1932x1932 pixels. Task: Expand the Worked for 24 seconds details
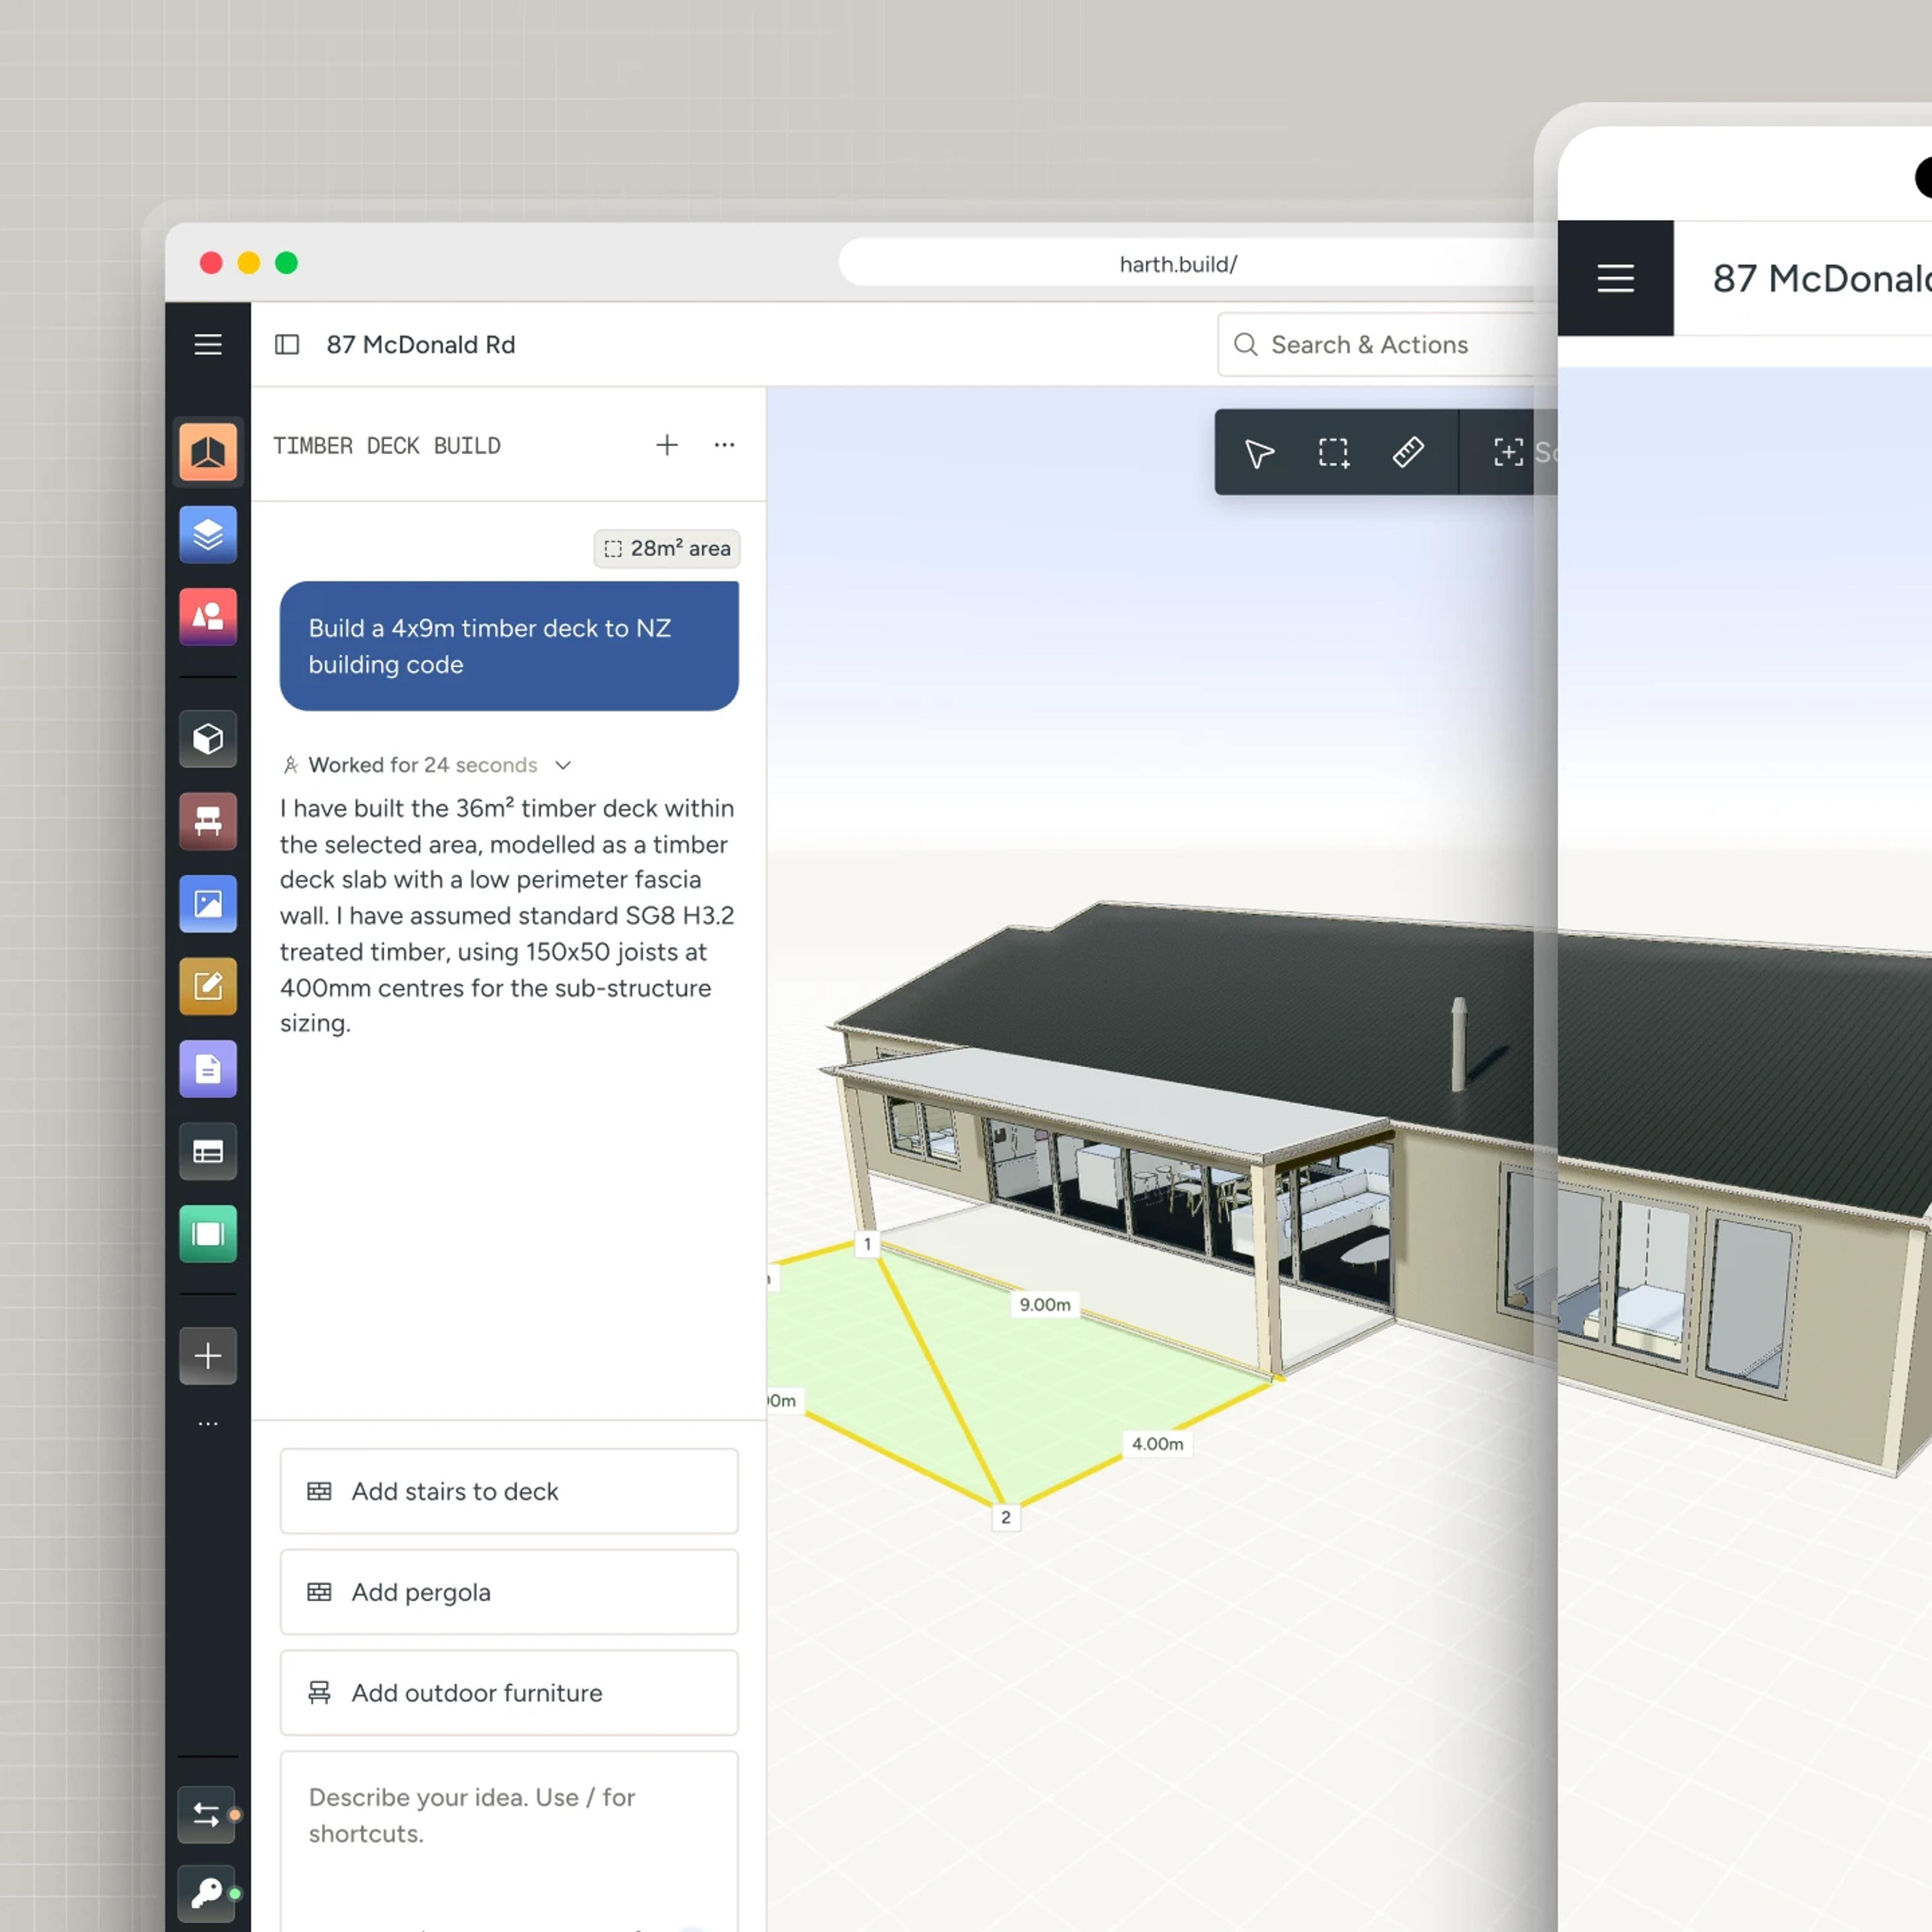(x=563, y=766)
